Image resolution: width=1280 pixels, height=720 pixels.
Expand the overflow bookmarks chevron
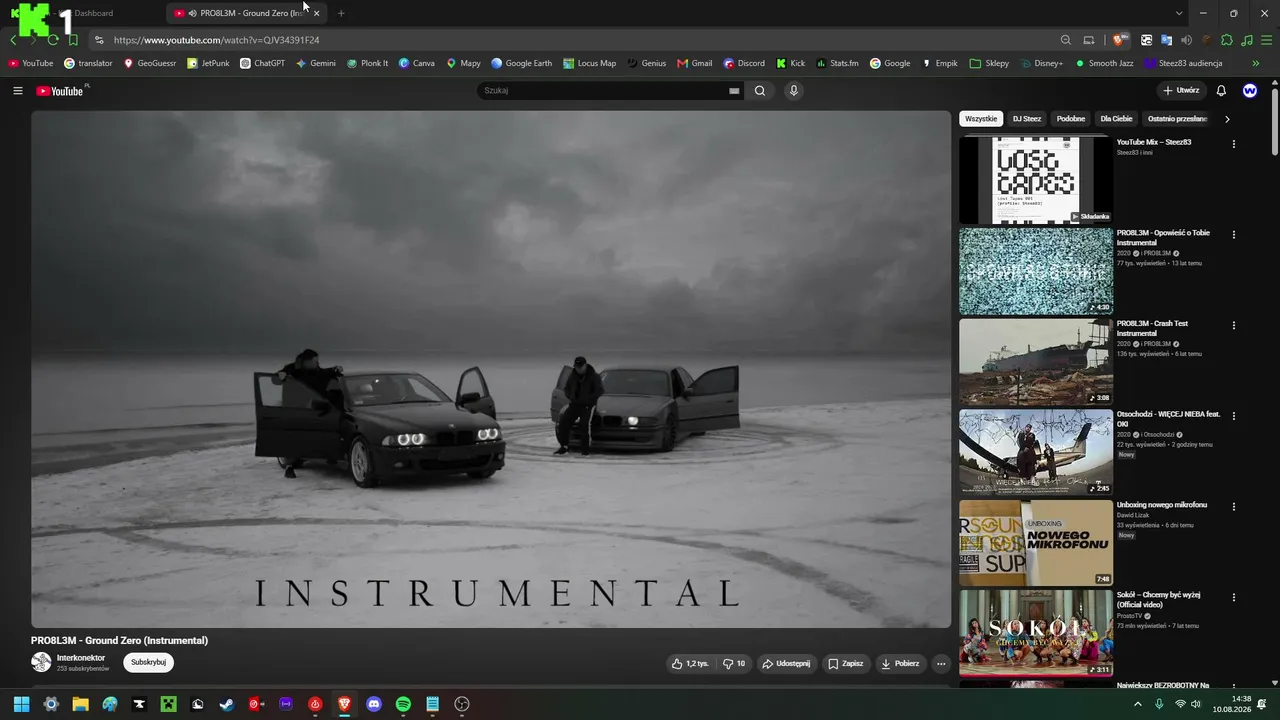coord(1256,63)
